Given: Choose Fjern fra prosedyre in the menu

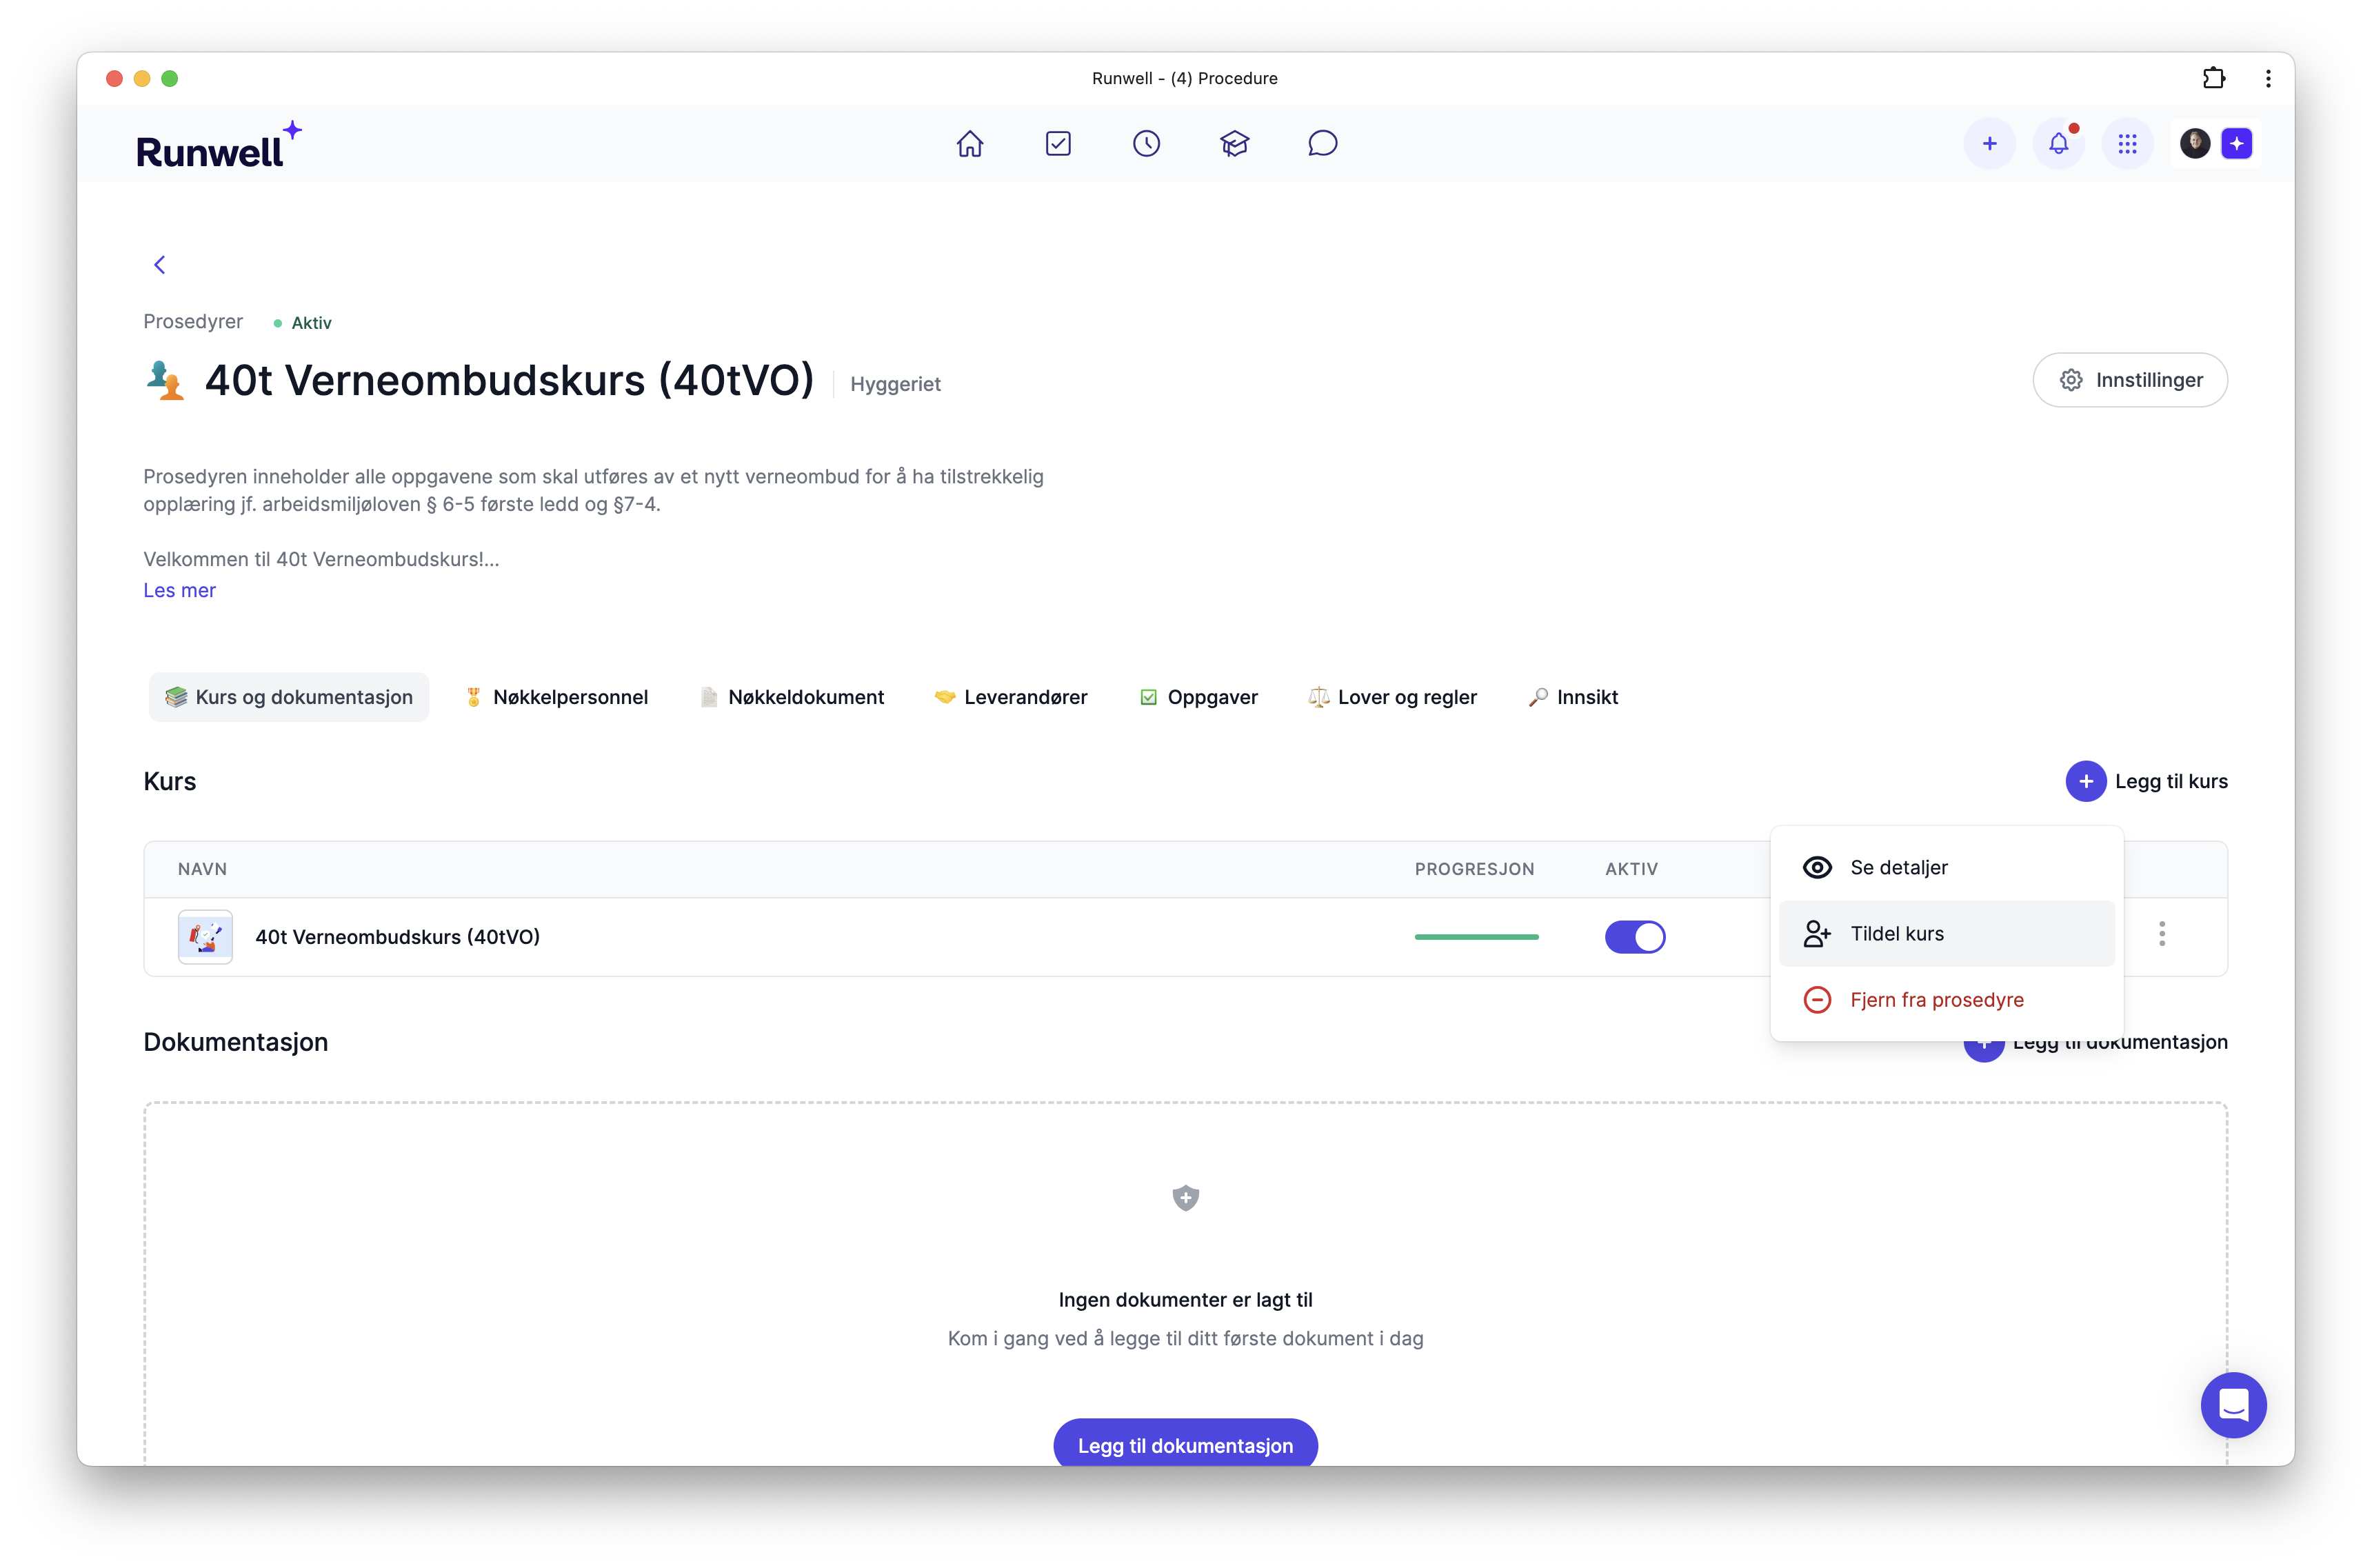Looking at the screenshot, I should [1946, 1000].
